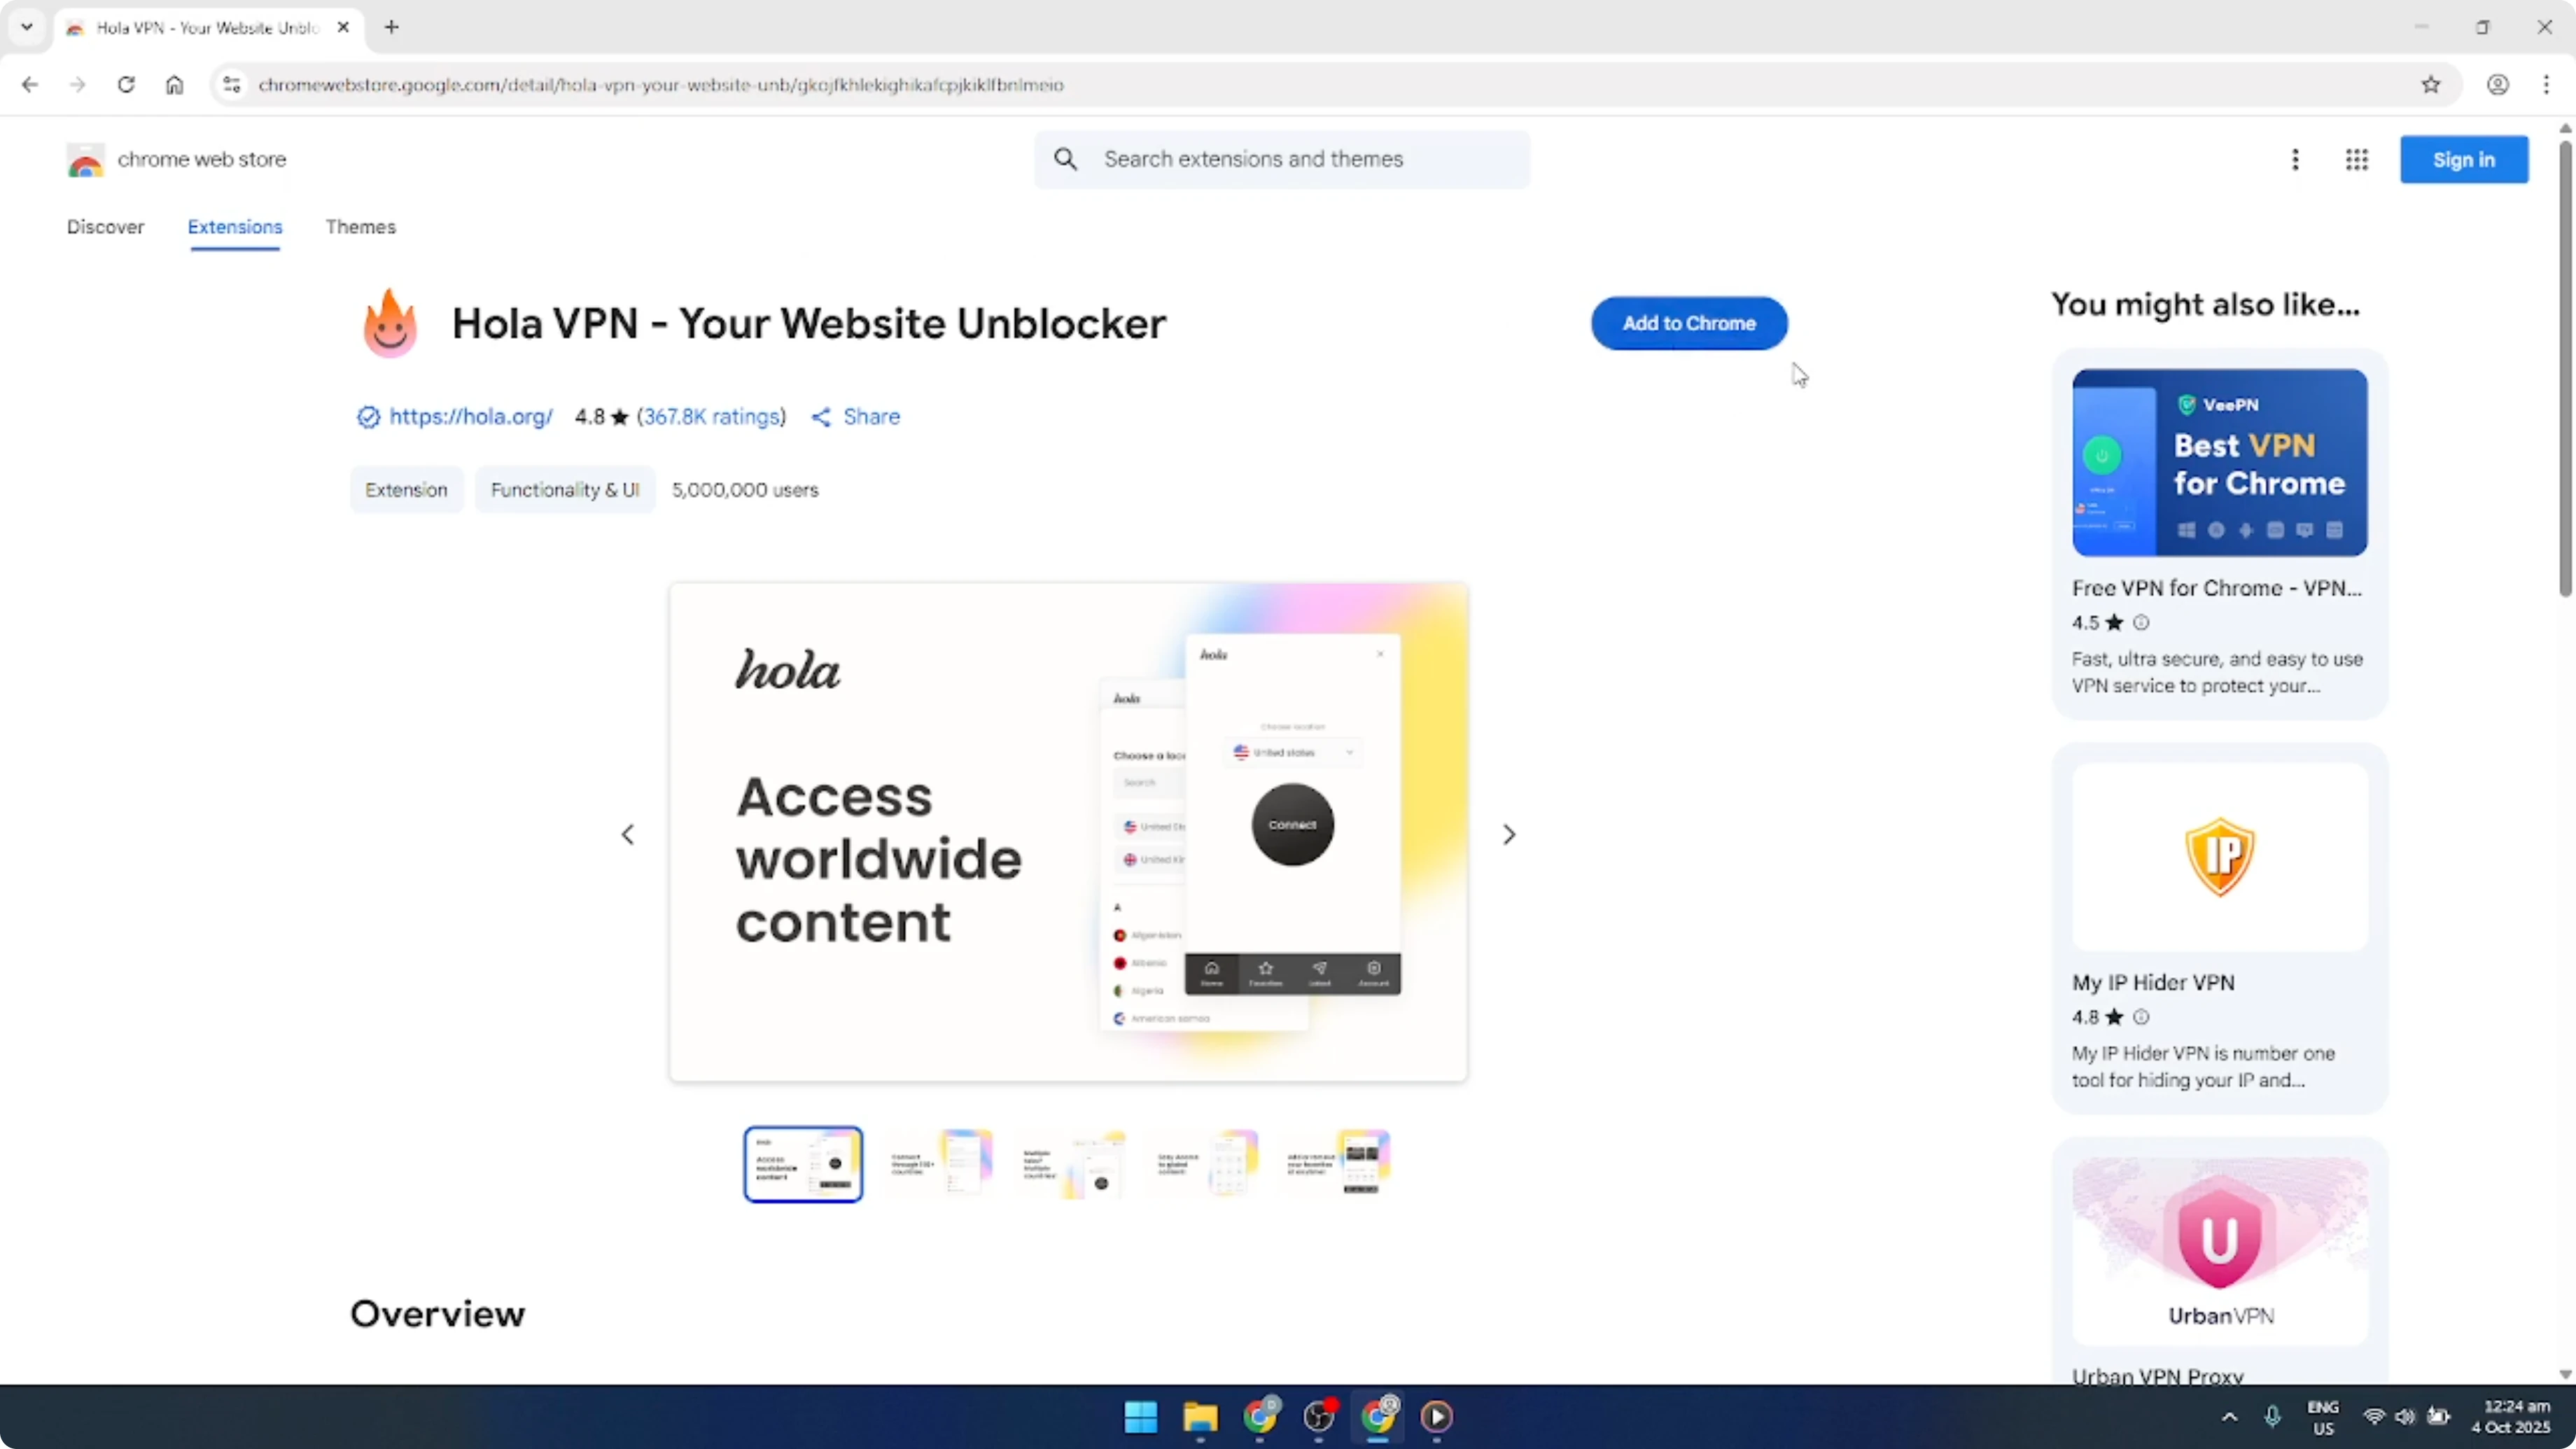Open the My IP Hider VPN shield image
This screenshot has width=2576, height=1449.
tap(2219, 856)
